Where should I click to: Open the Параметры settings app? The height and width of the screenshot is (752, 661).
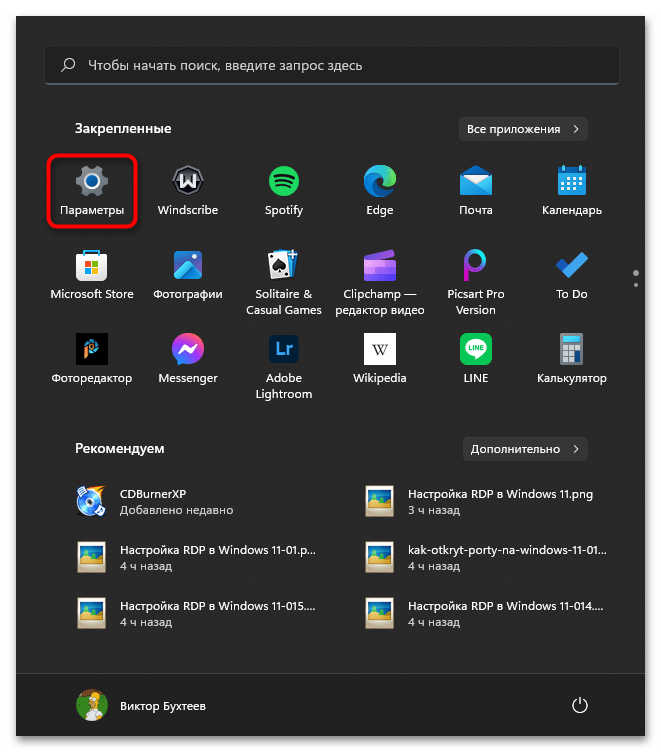coord(92,191)
